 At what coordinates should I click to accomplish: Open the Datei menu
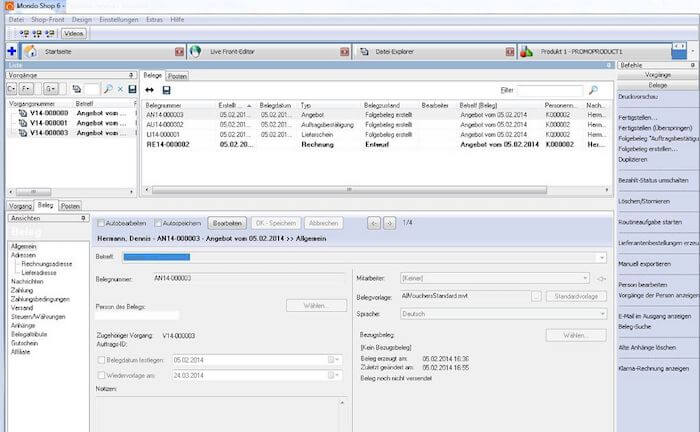16,20
